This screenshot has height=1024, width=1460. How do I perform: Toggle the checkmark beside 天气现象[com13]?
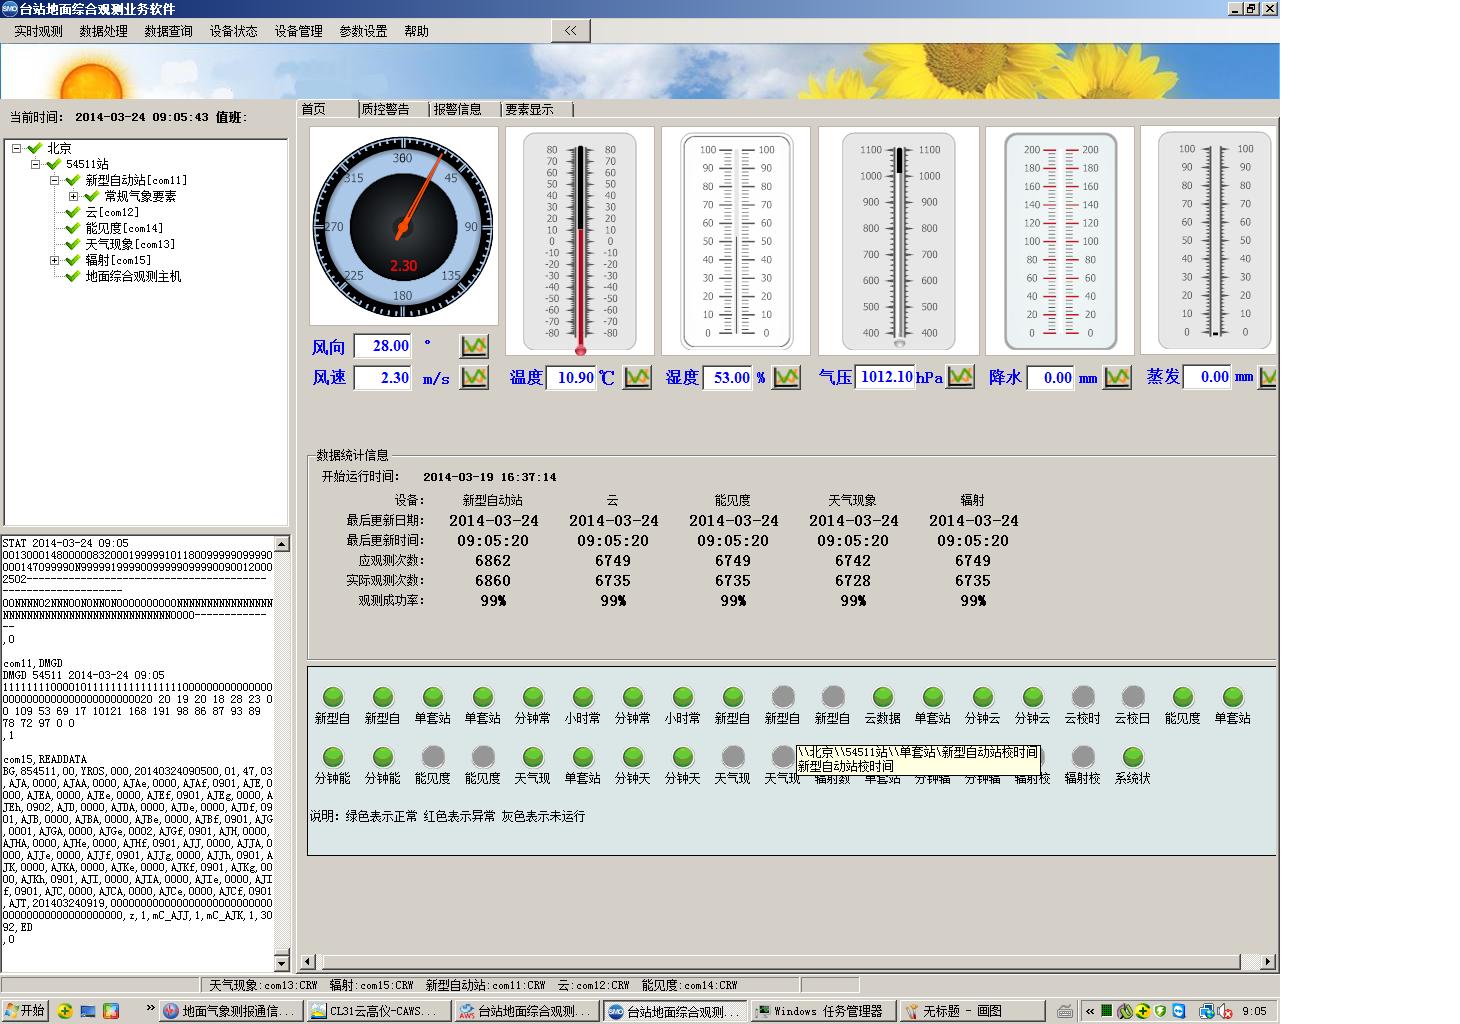pyautogui.click(x=73, y=244)
